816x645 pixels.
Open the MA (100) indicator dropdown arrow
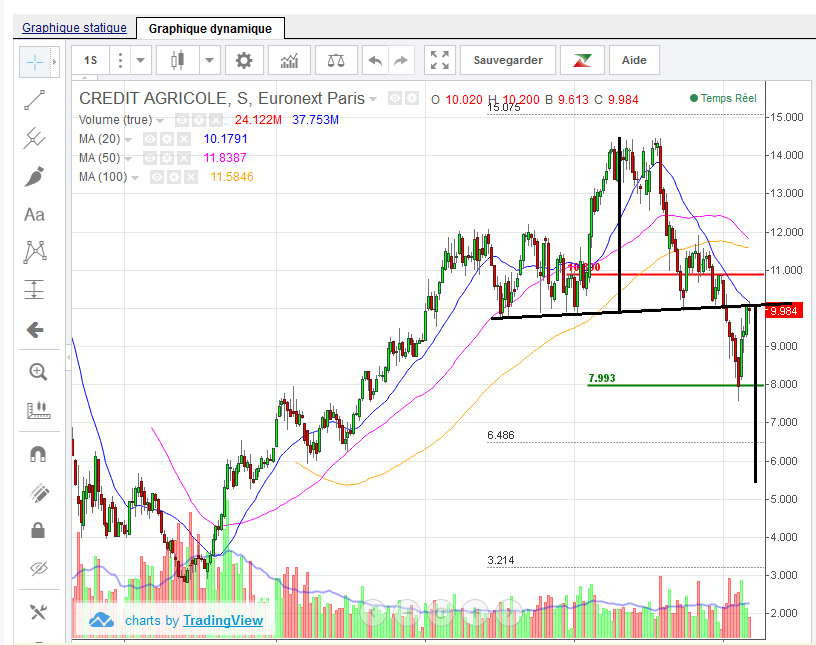pyautogui.click(x=134, y=177)
